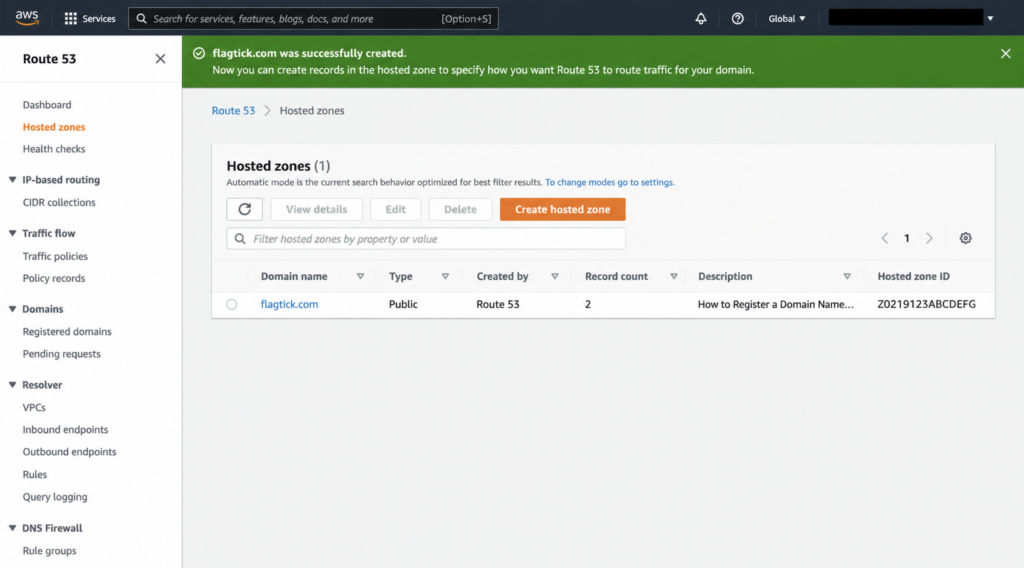The width and height of the screenshot is (1024, 568).
Task: Open the help question mark icon
Action: click(737, 18)
